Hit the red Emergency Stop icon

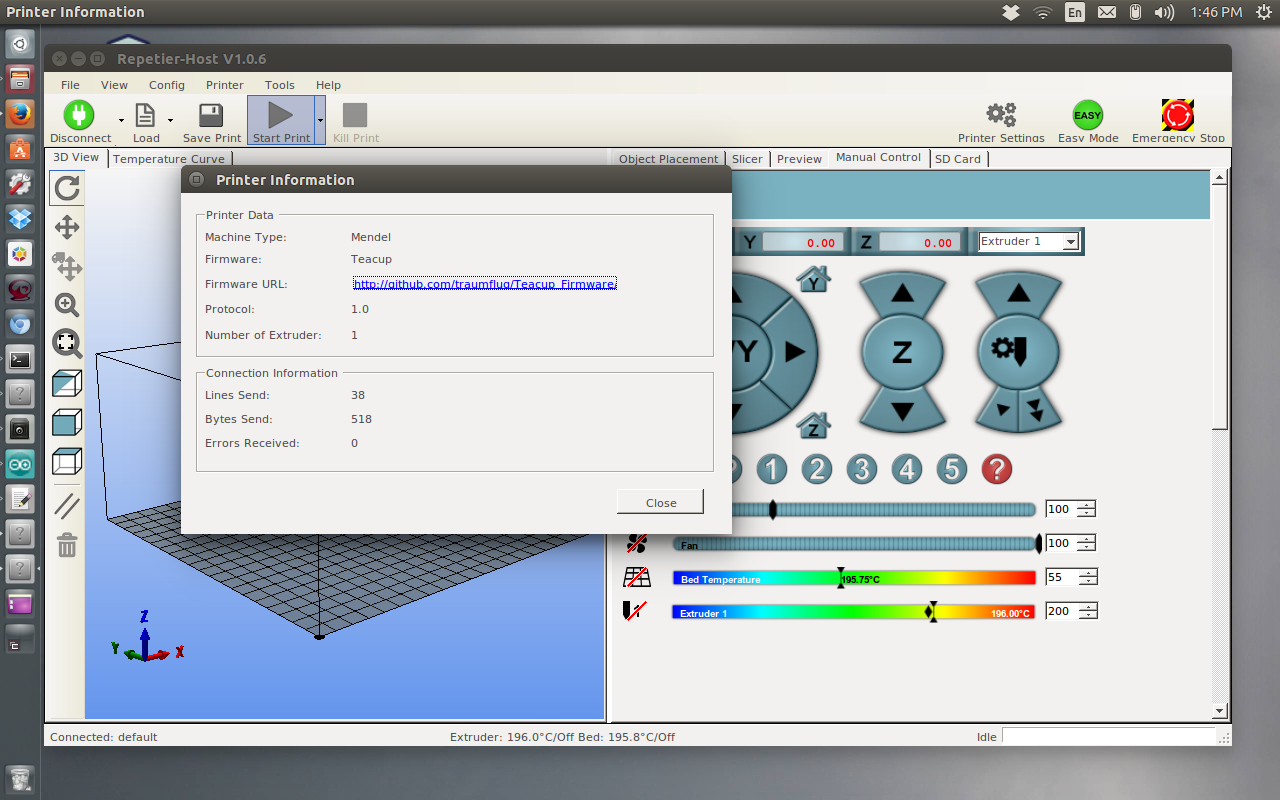click(1177, 115)
